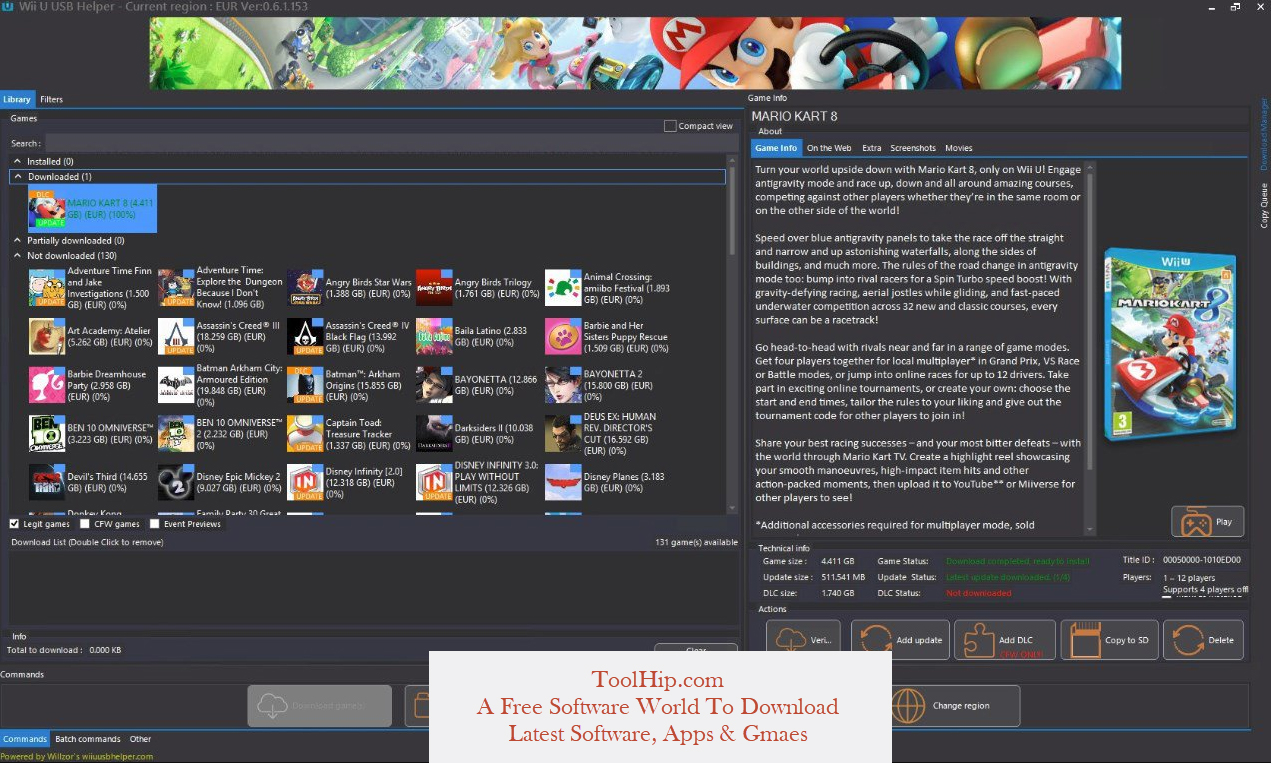The image size is (1271, 763).
Task: Choose the Barbie Dreamhouse Party icon
Action: [x=47, y=385]
